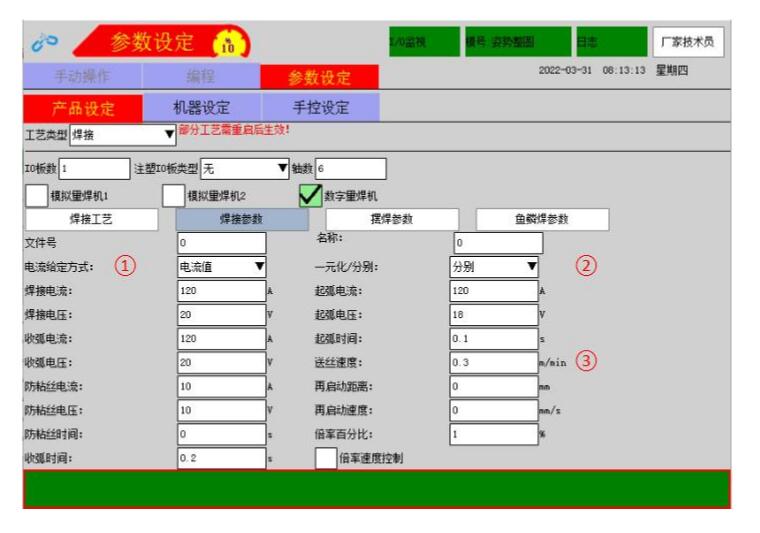Select the red 参数设定 main tab
The image size is (760, 533).
[x=319, y=77]
